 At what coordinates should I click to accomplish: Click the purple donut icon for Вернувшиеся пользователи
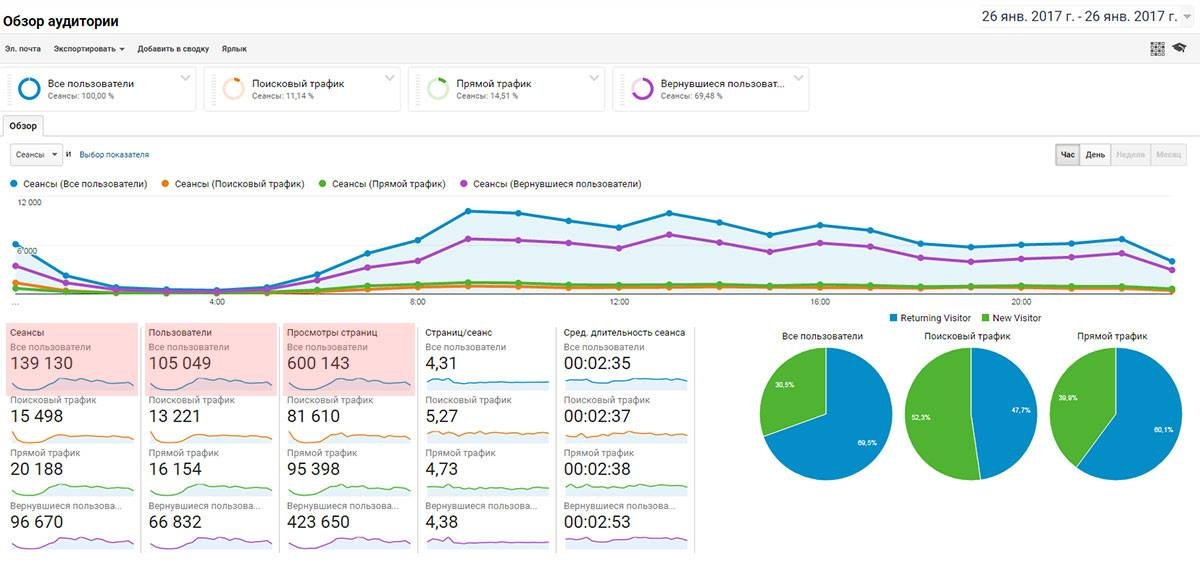[x=642, y=89]
